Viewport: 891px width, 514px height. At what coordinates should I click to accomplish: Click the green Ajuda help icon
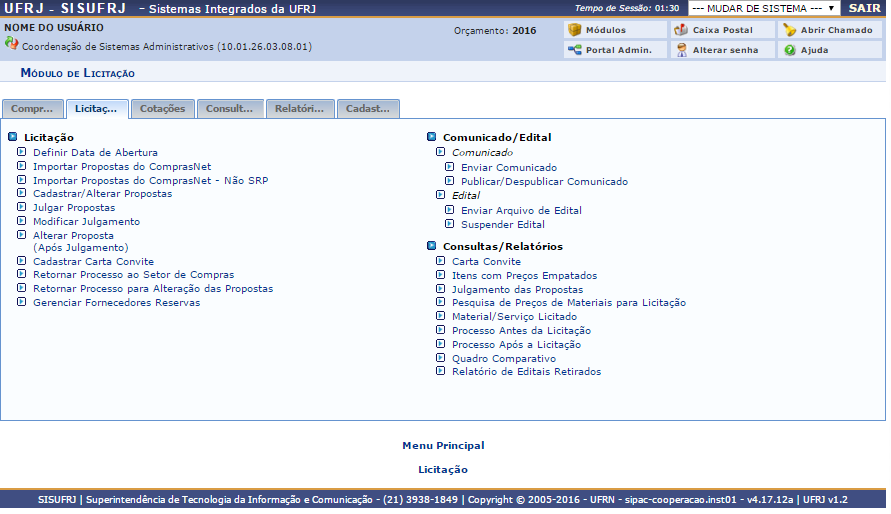click(x=789, y=50)
